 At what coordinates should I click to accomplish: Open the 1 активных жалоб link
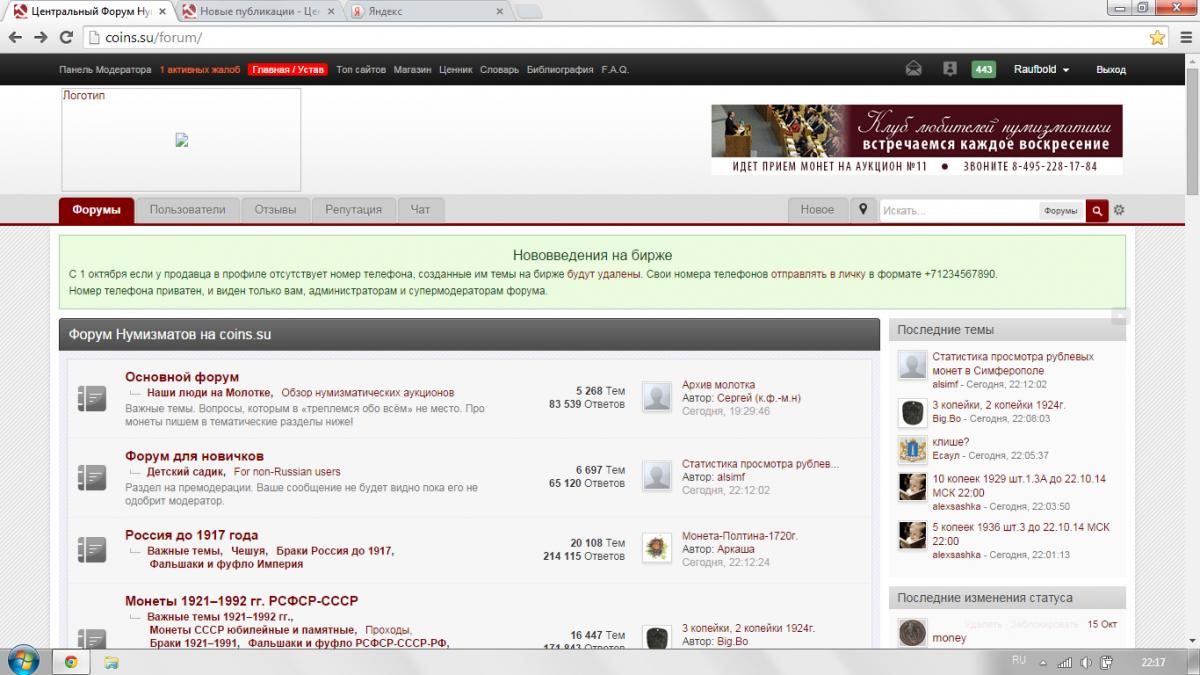[200, 70]
